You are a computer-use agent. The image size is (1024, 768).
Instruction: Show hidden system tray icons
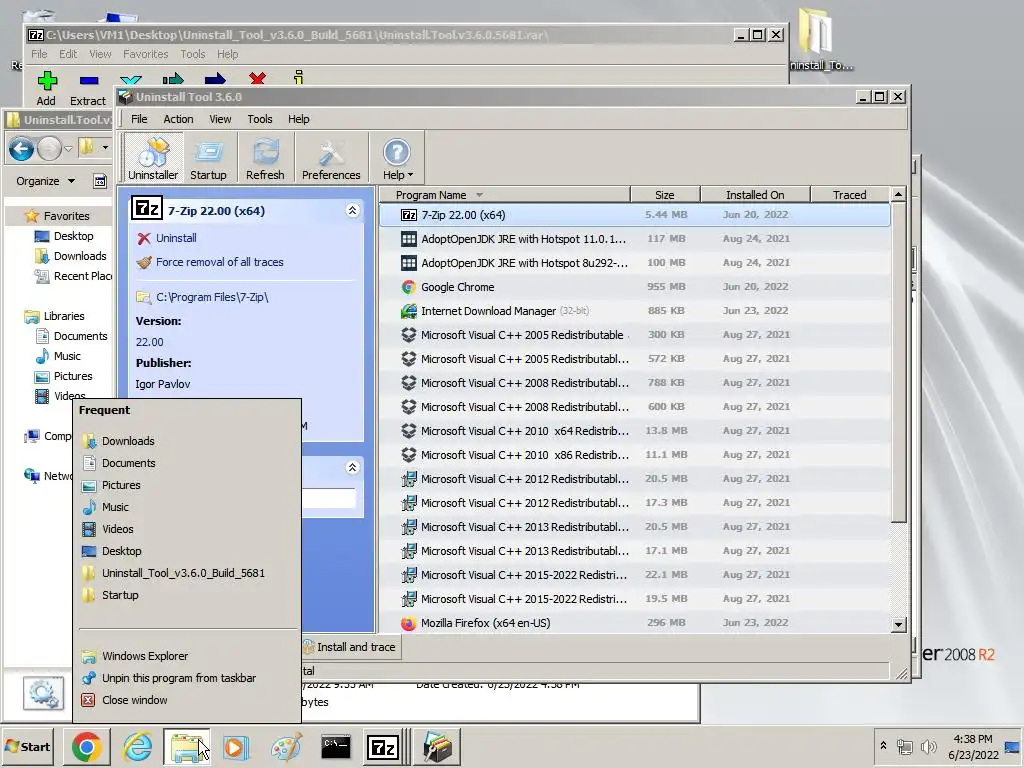(x=883, y=745)
